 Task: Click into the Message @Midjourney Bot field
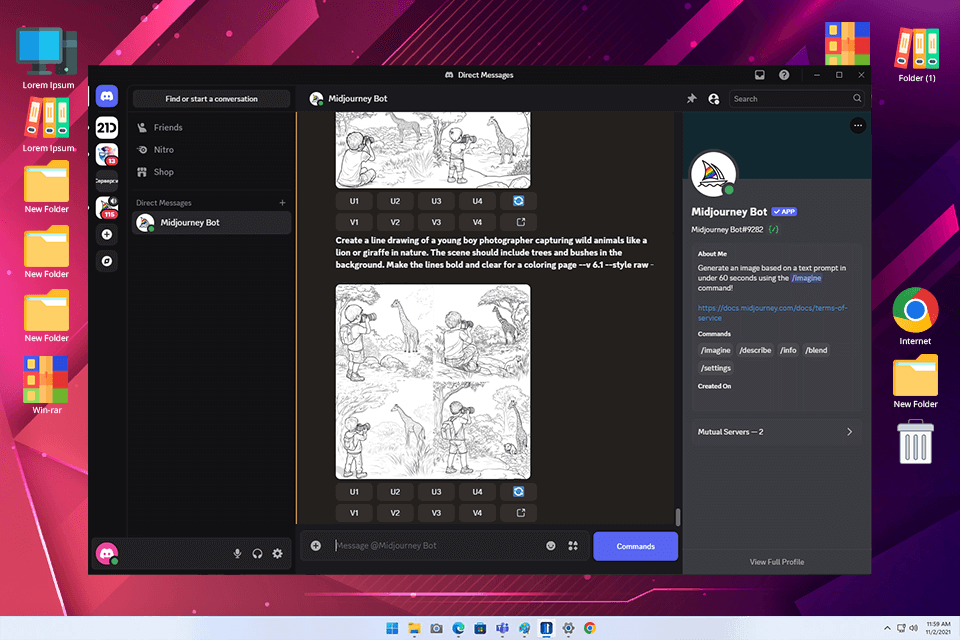click(x=436, y=546)
